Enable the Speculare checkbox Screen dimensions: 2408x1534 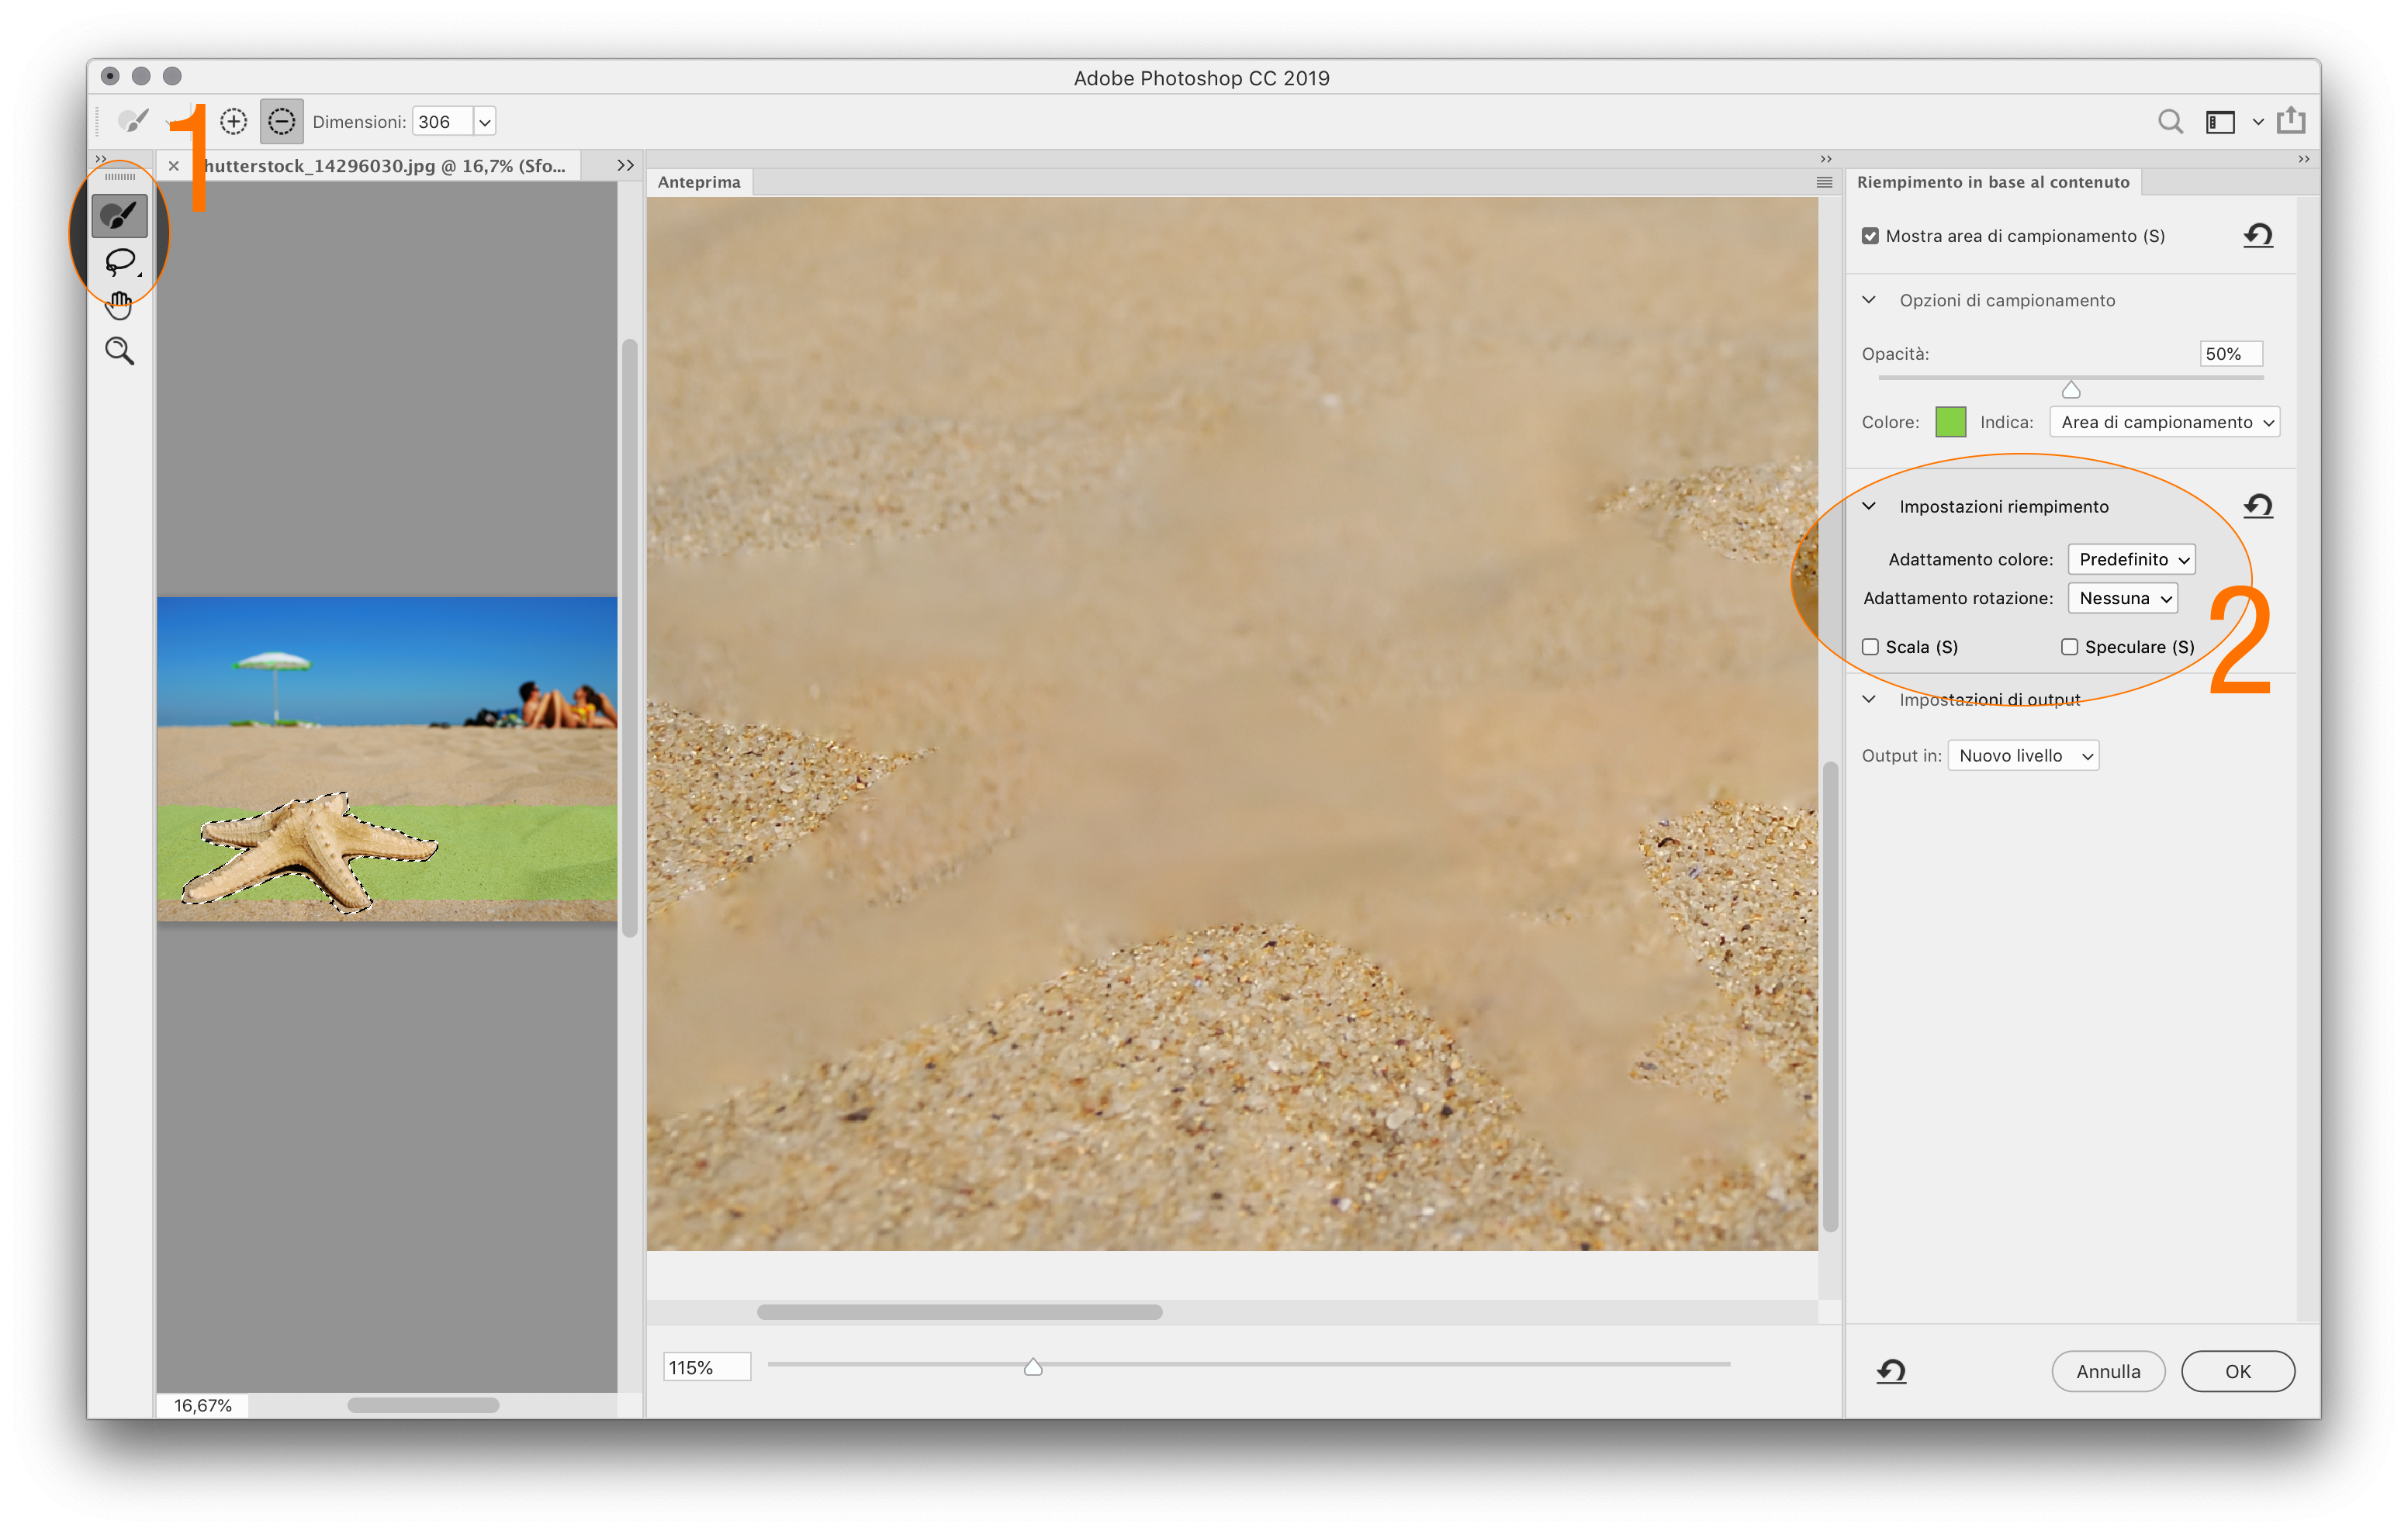pos(2068,647)
